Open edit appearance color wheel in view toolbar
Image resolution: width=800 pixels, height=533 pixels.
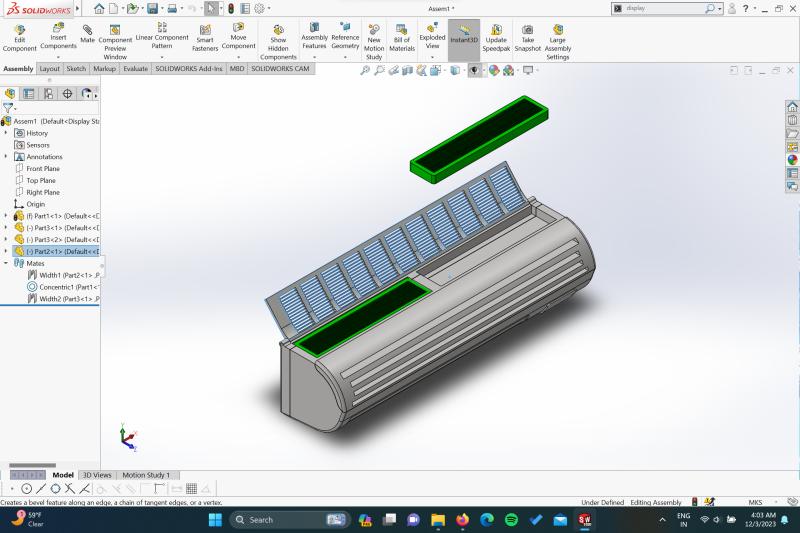(493, 70)
